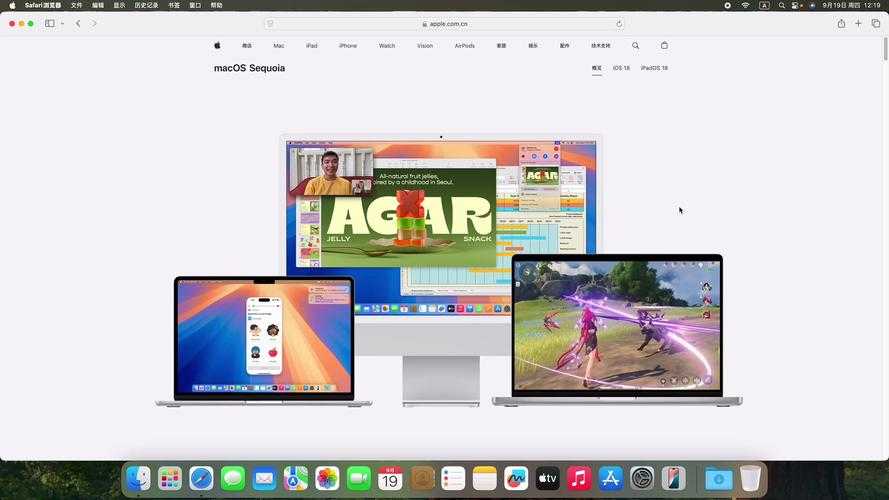Open Photos from the Dock

tap(327, 479)
